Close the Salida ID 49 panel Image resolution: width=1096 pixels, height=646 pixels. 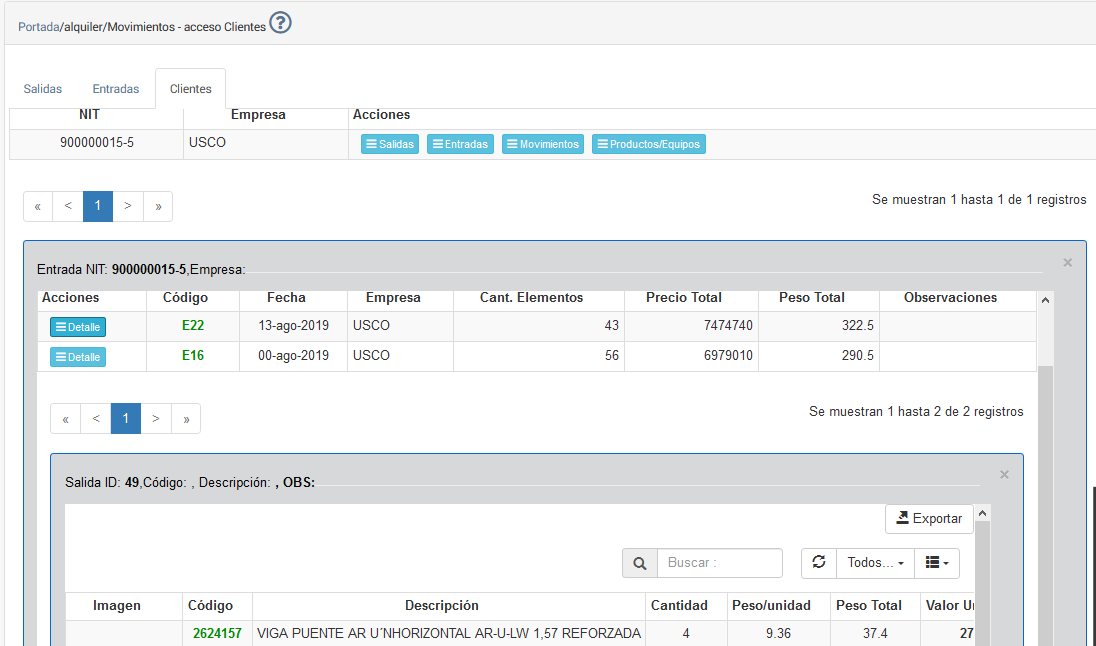tap(1005, 475)
